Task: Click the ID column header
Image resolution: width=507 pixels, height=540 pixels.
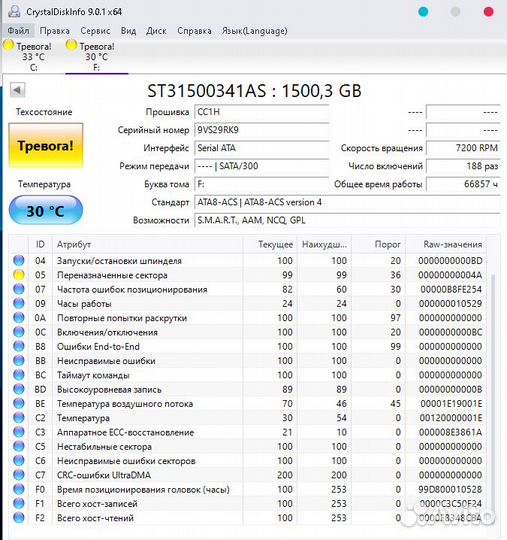Action: [40, 245]
